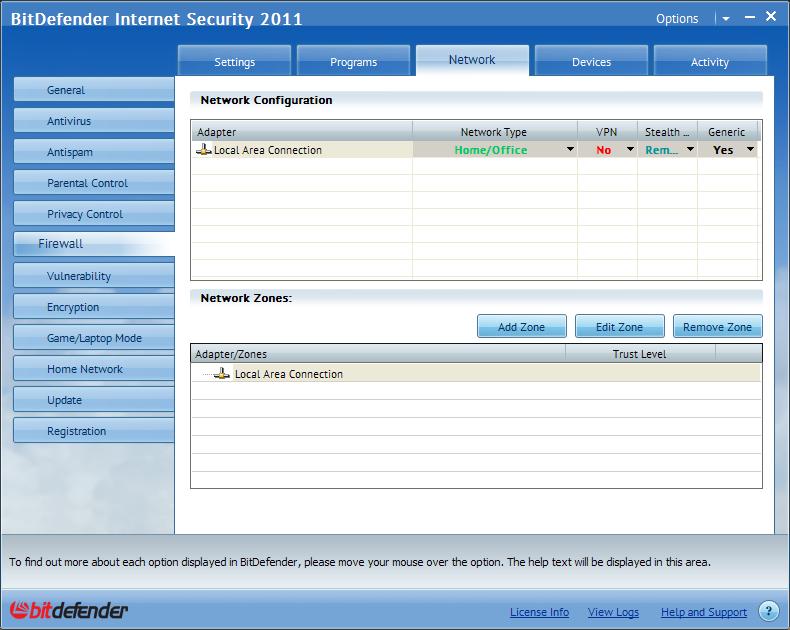Open the Vulnerability section
This screenshot has width=790, height=630.
pos(94,276)
